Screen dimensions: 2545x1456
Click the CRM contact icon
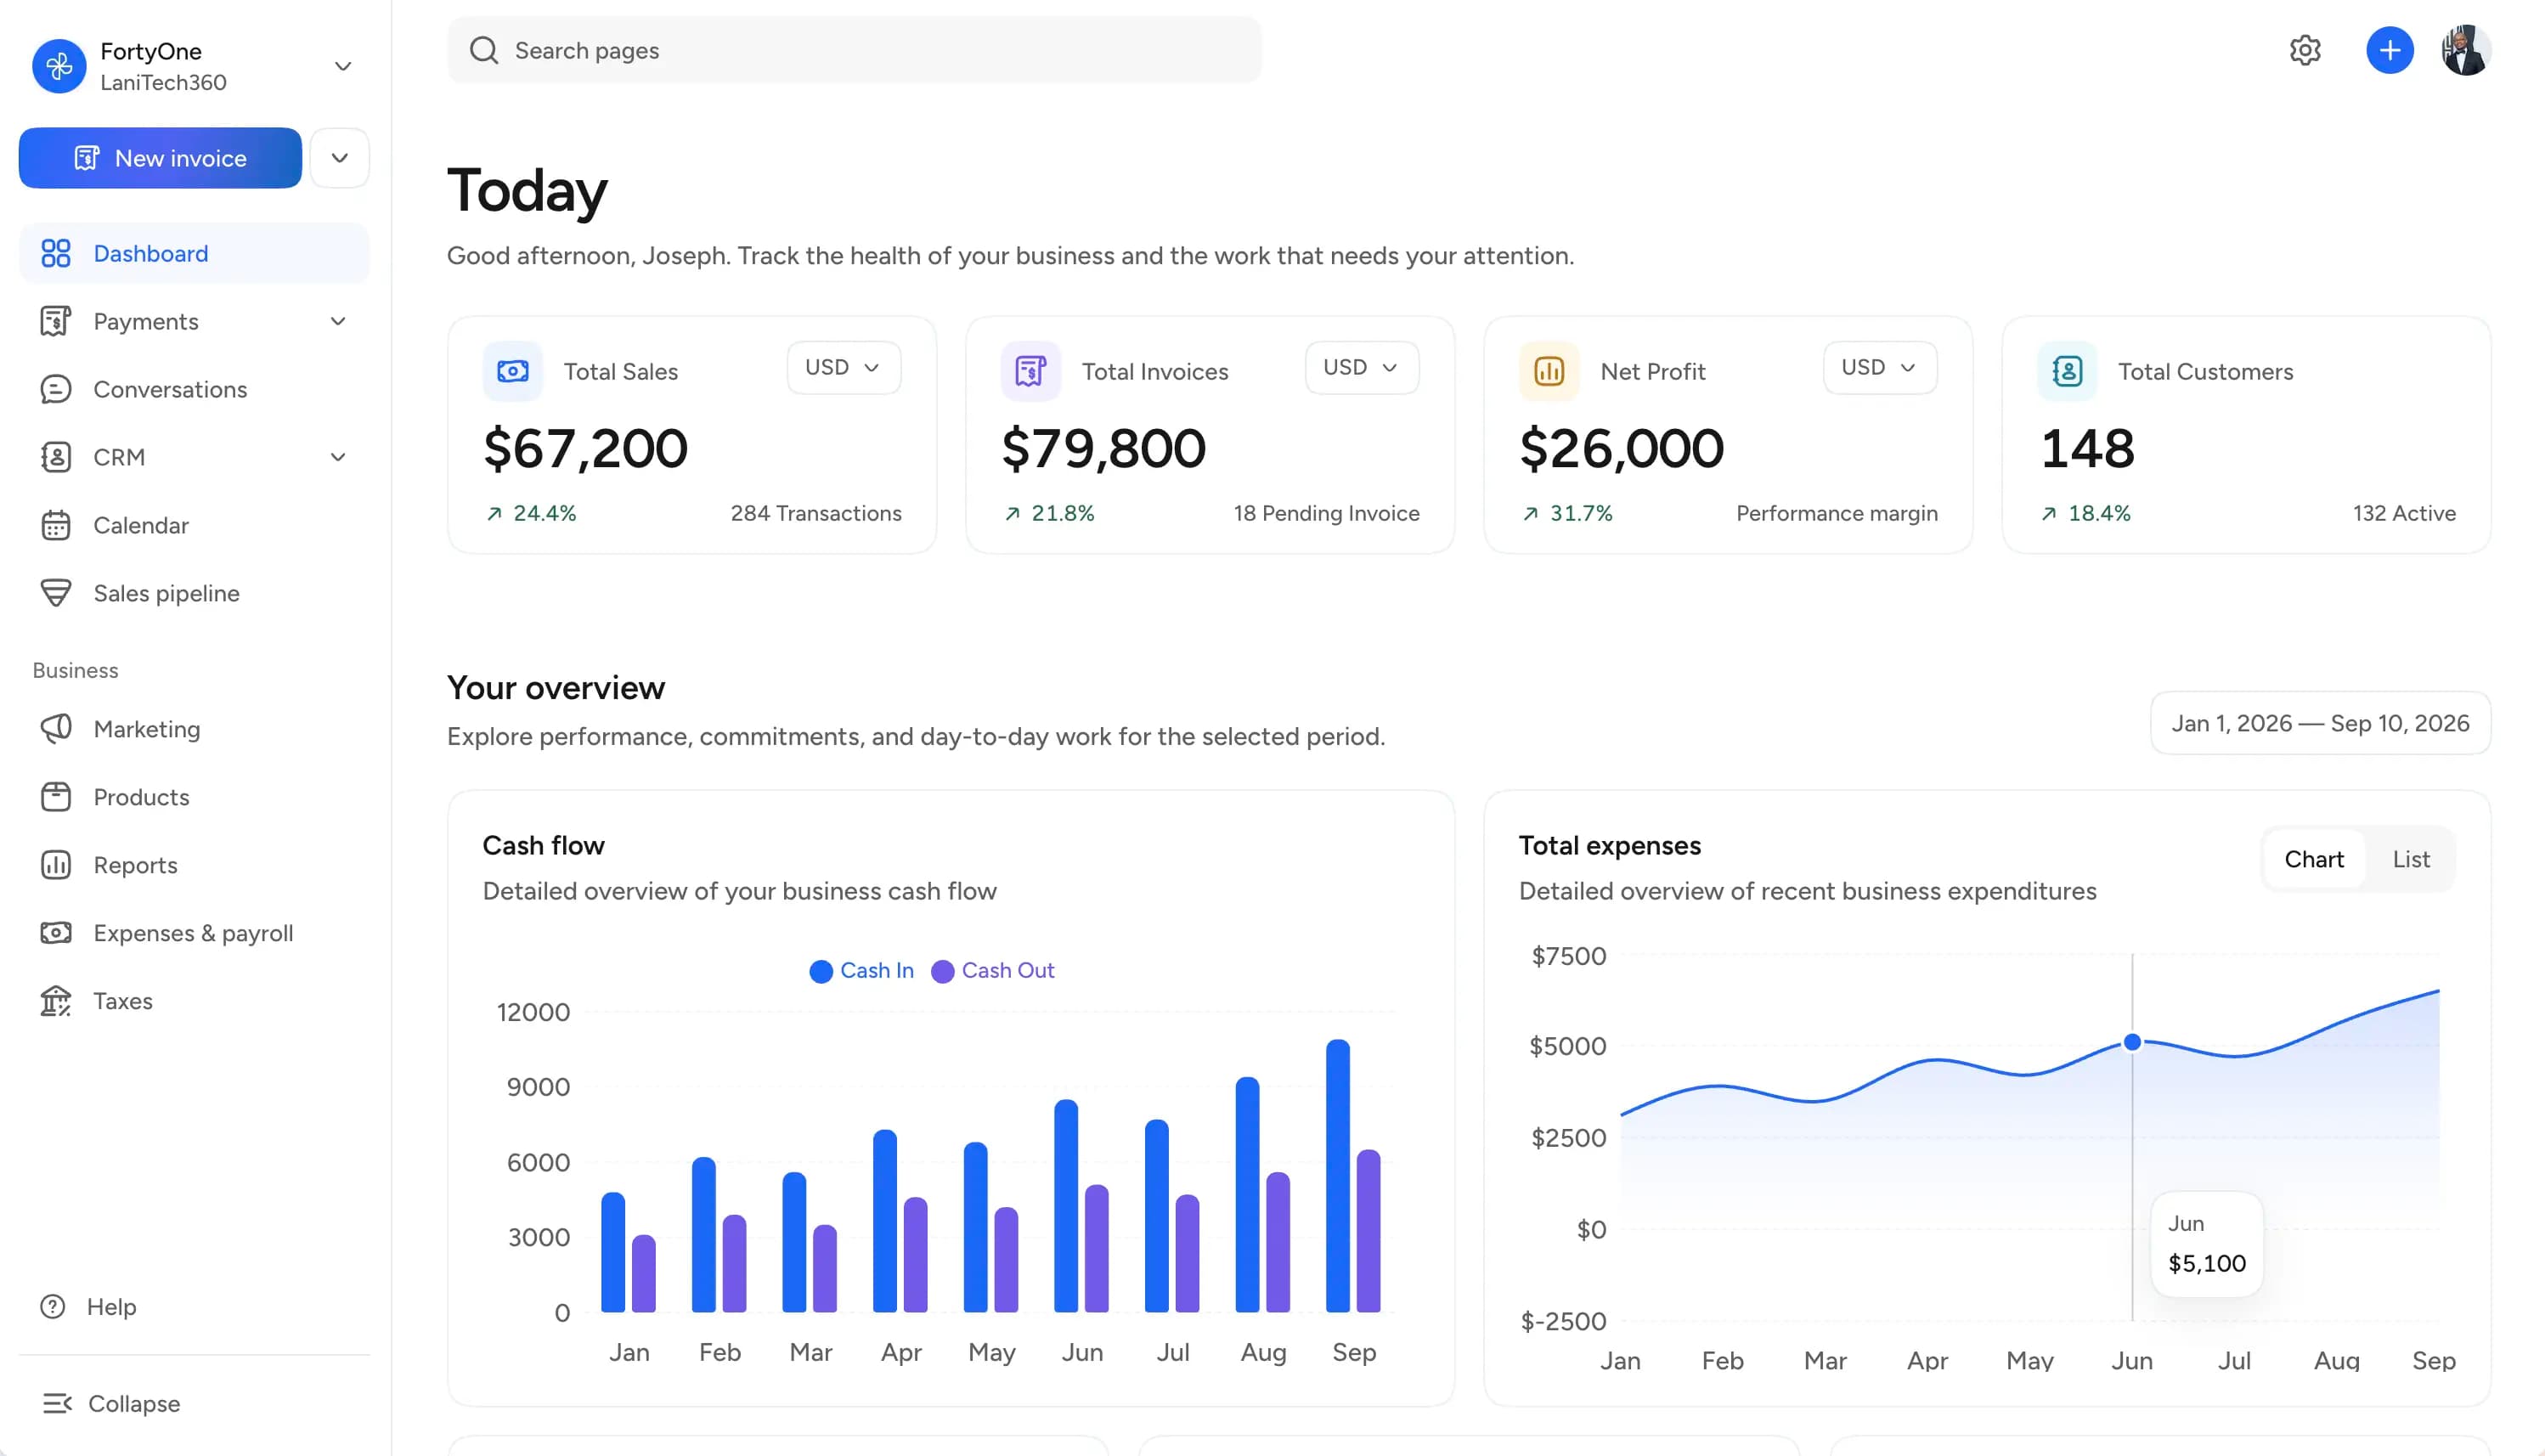point(56,457)
